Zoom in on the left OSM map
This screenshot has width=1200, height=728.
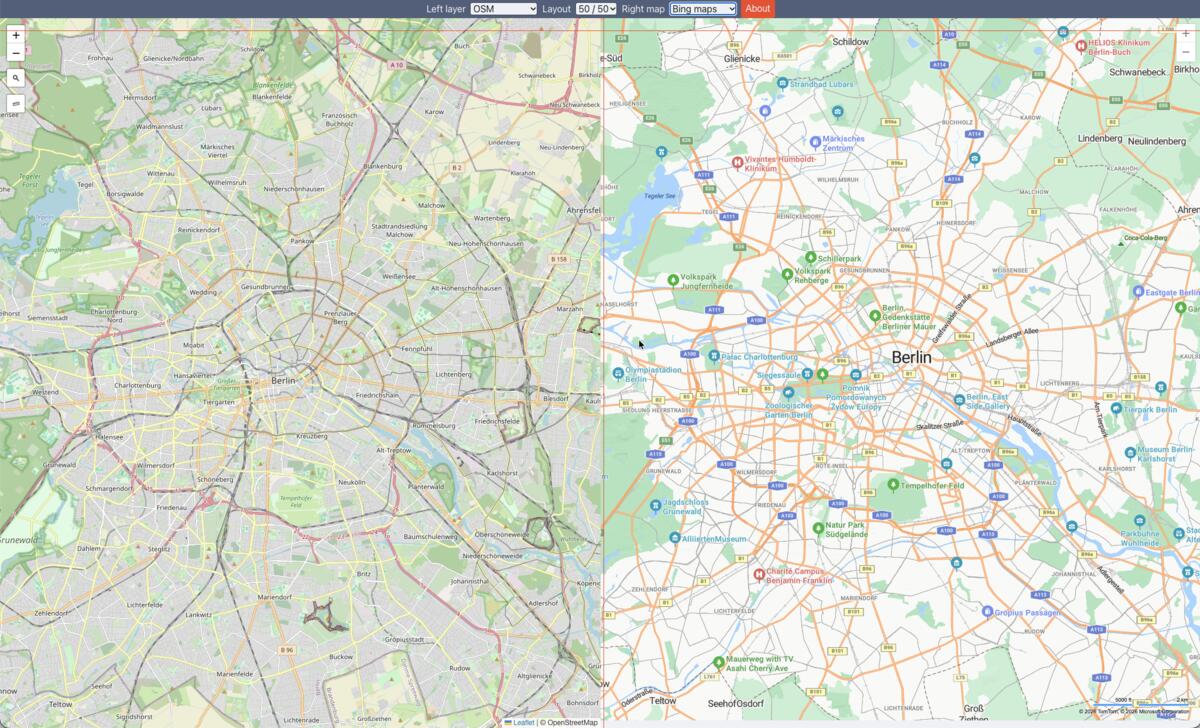[15, 35]
